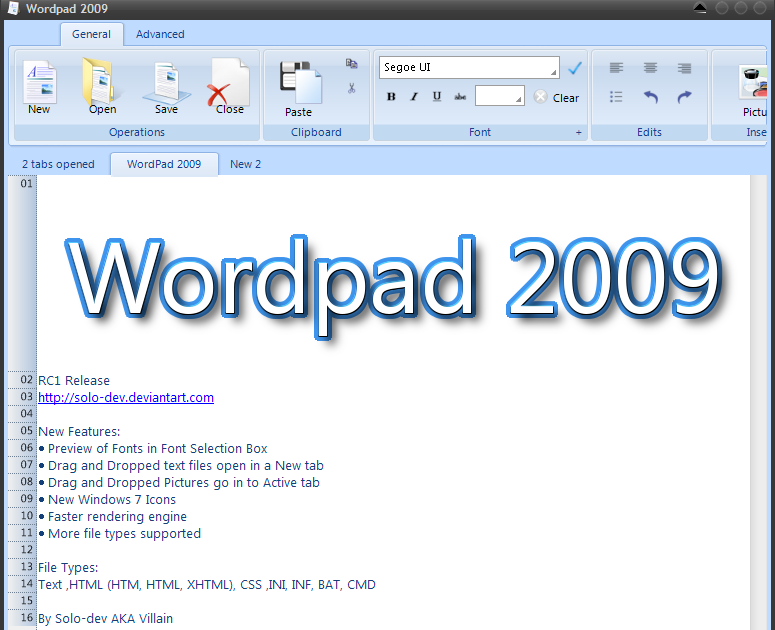This screenshot has width=775, height=630.
Task: Open the solo-dev.deviantart.com hyperlink
Action: point(126,398)
